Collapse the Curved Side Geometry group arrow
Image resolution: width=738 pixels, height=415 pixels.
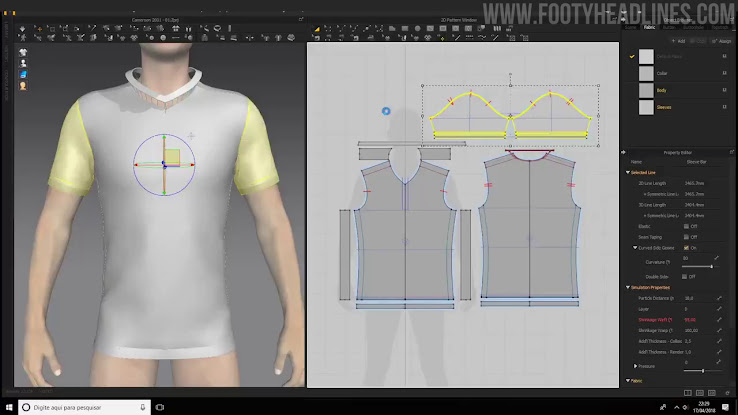point(634,247)
